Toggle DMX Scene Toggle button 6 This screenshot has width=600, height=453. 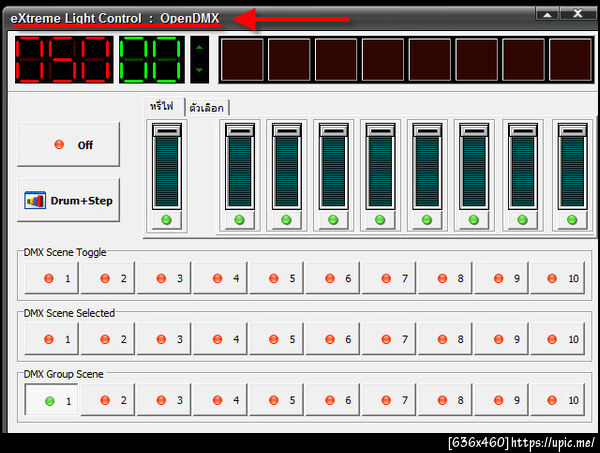pos(333,278)
